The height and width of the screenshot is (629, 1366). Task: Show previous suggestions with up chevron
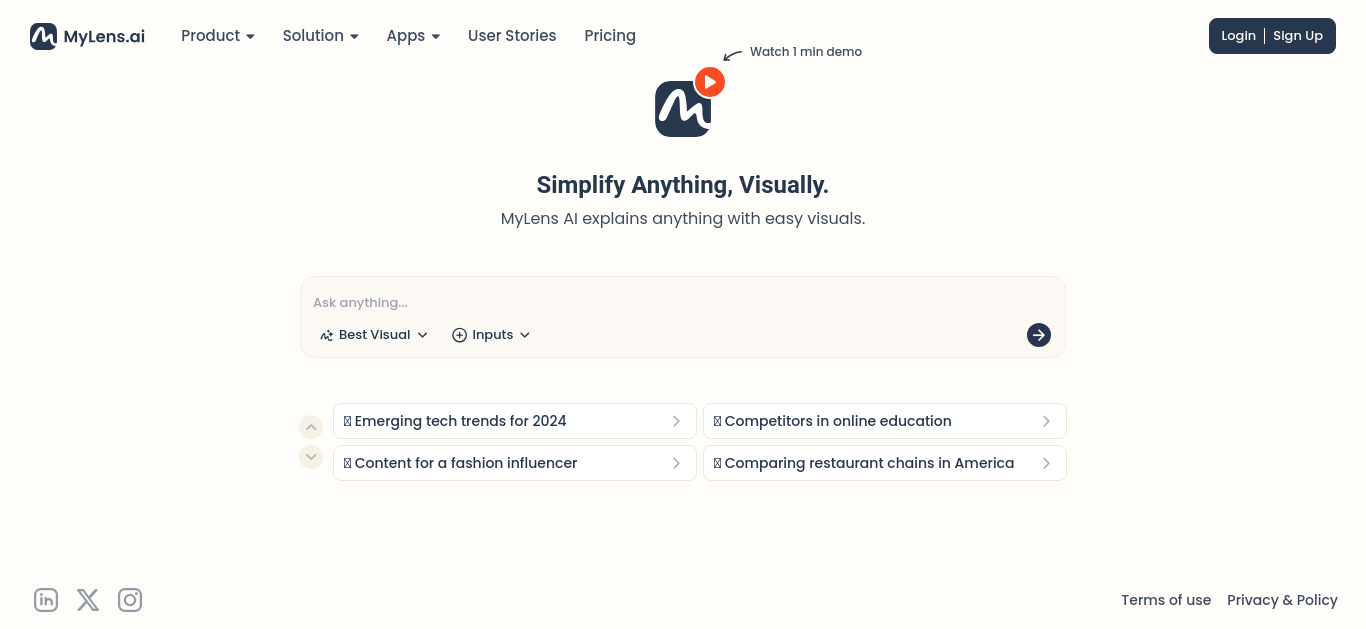311,427
